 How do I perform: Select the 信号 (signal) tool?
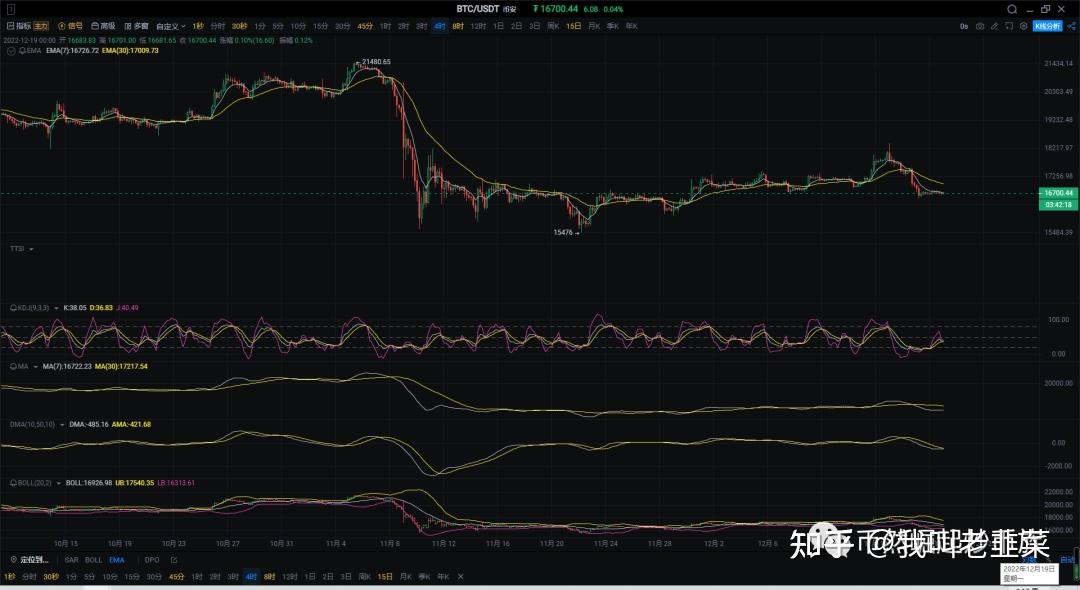pyautogui.click(x=70, y=26)
